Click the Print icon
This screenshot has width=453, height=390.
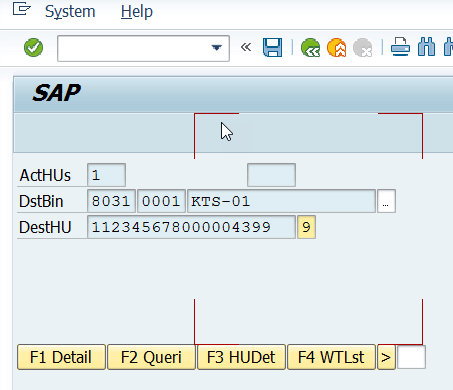tap(400, 47)
